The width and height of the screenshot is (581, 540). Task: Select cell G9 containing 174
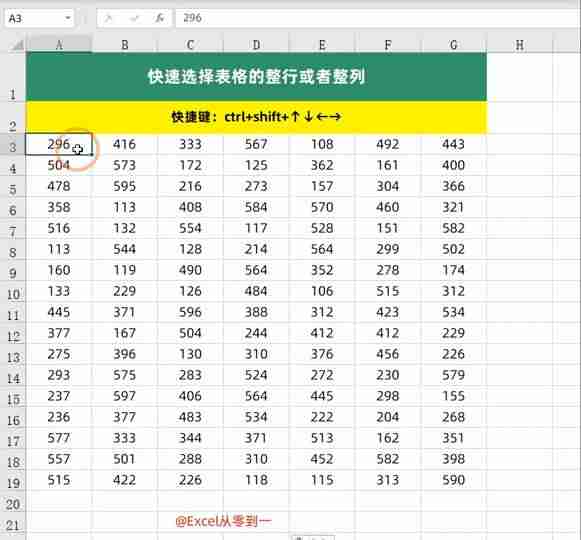[454, 270]
